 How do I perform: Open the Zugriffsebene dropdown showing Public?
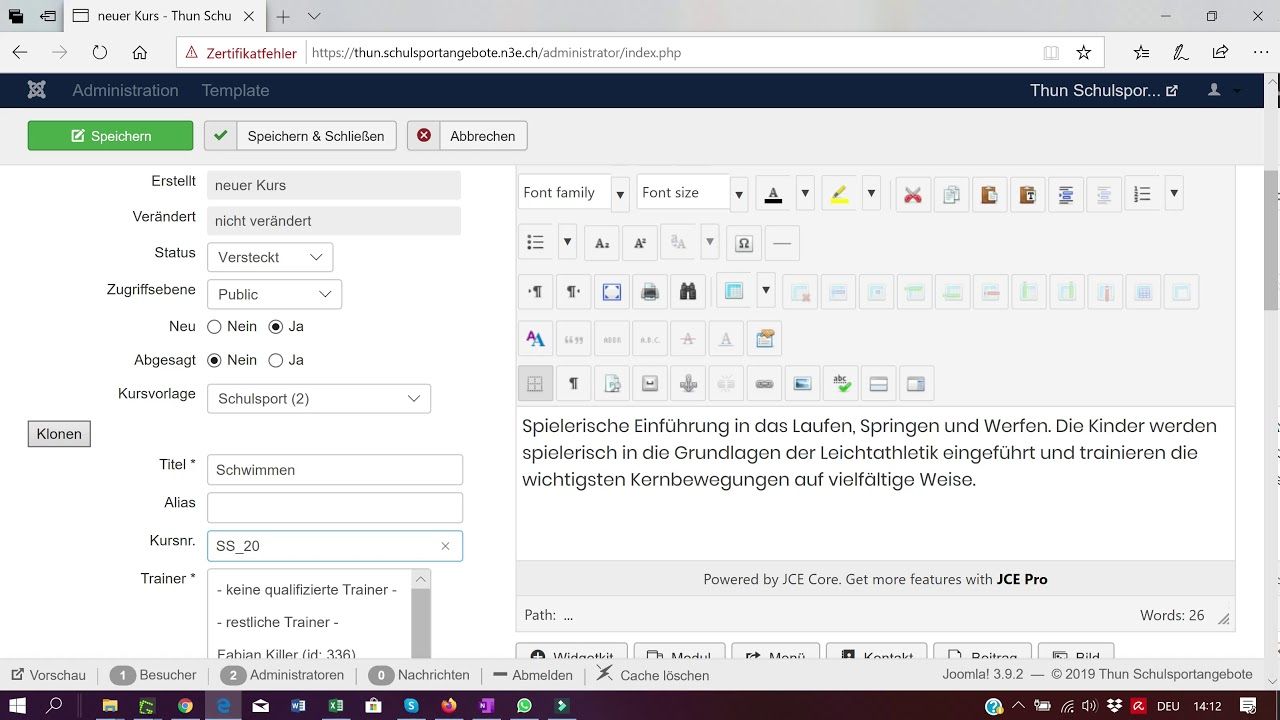click(274, 294)
